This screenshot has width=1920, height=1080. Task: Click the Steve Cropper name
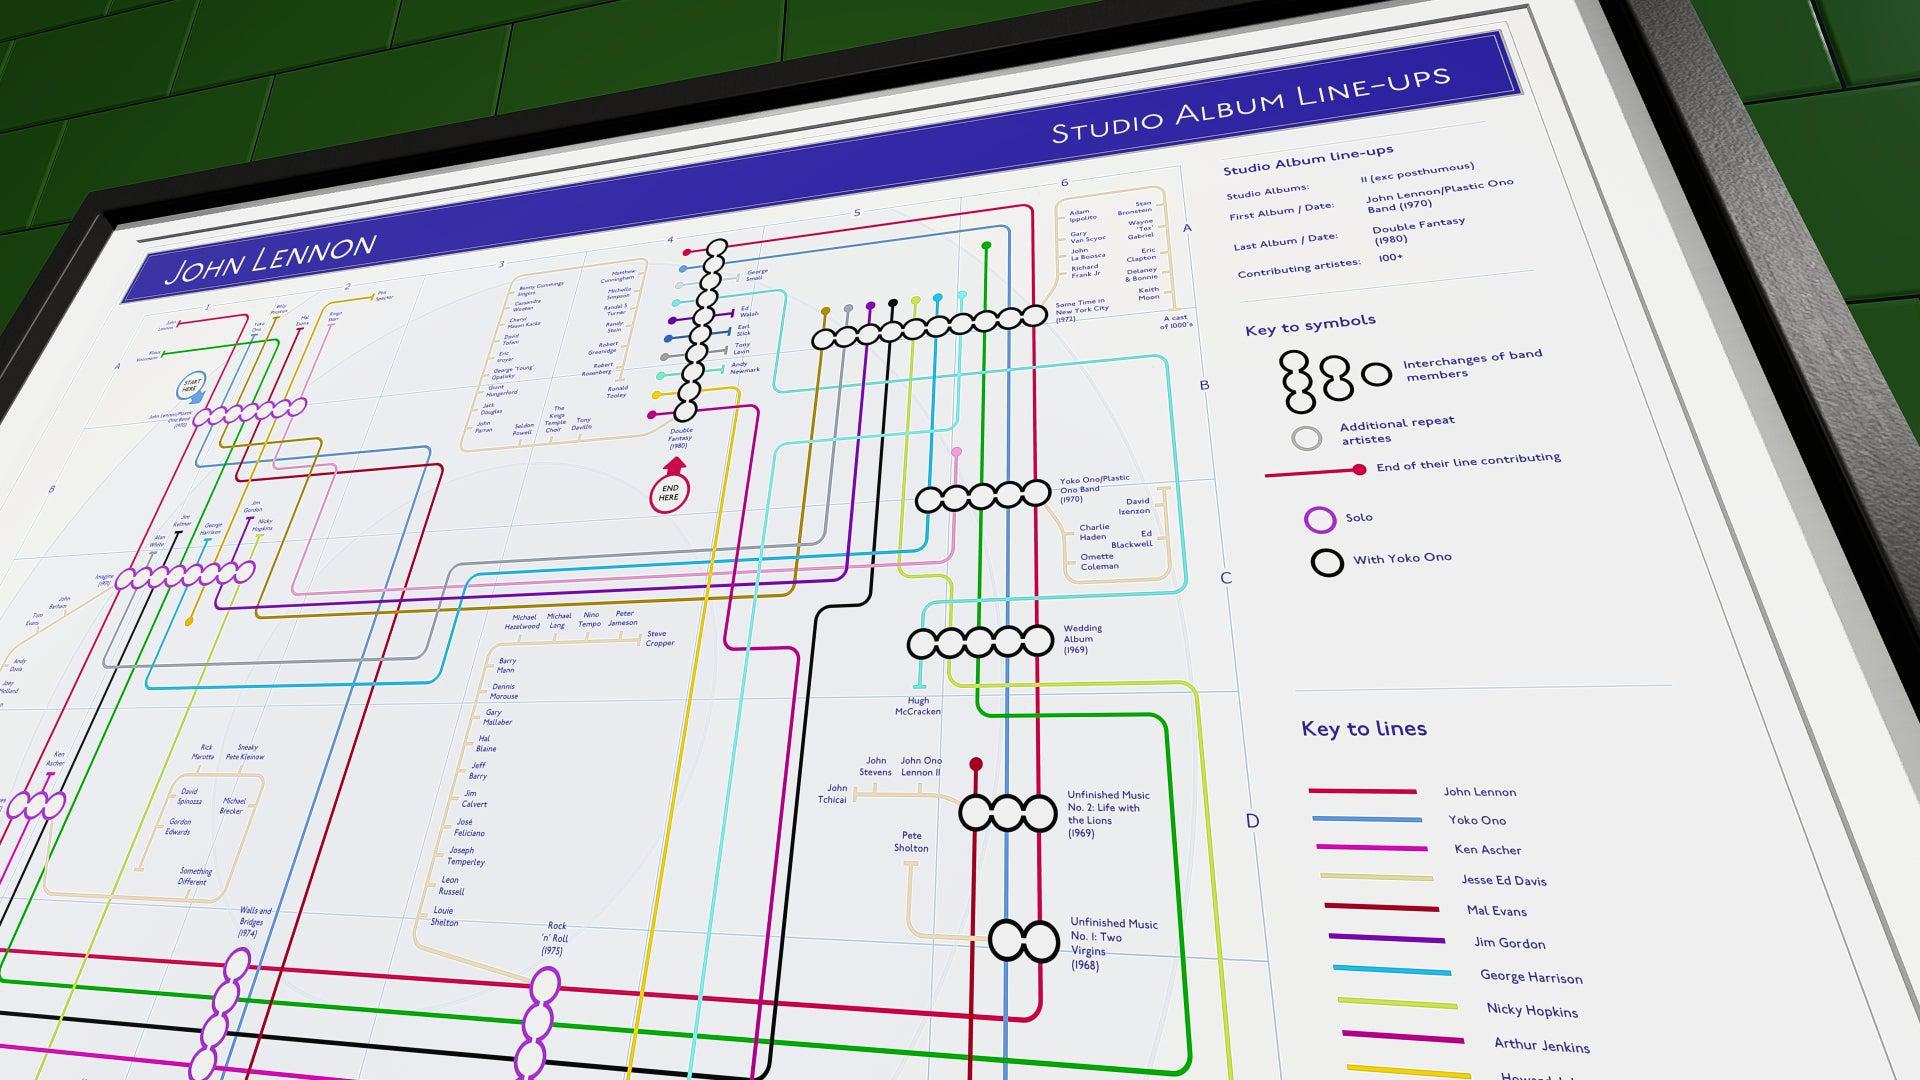[x=660, y=638]
